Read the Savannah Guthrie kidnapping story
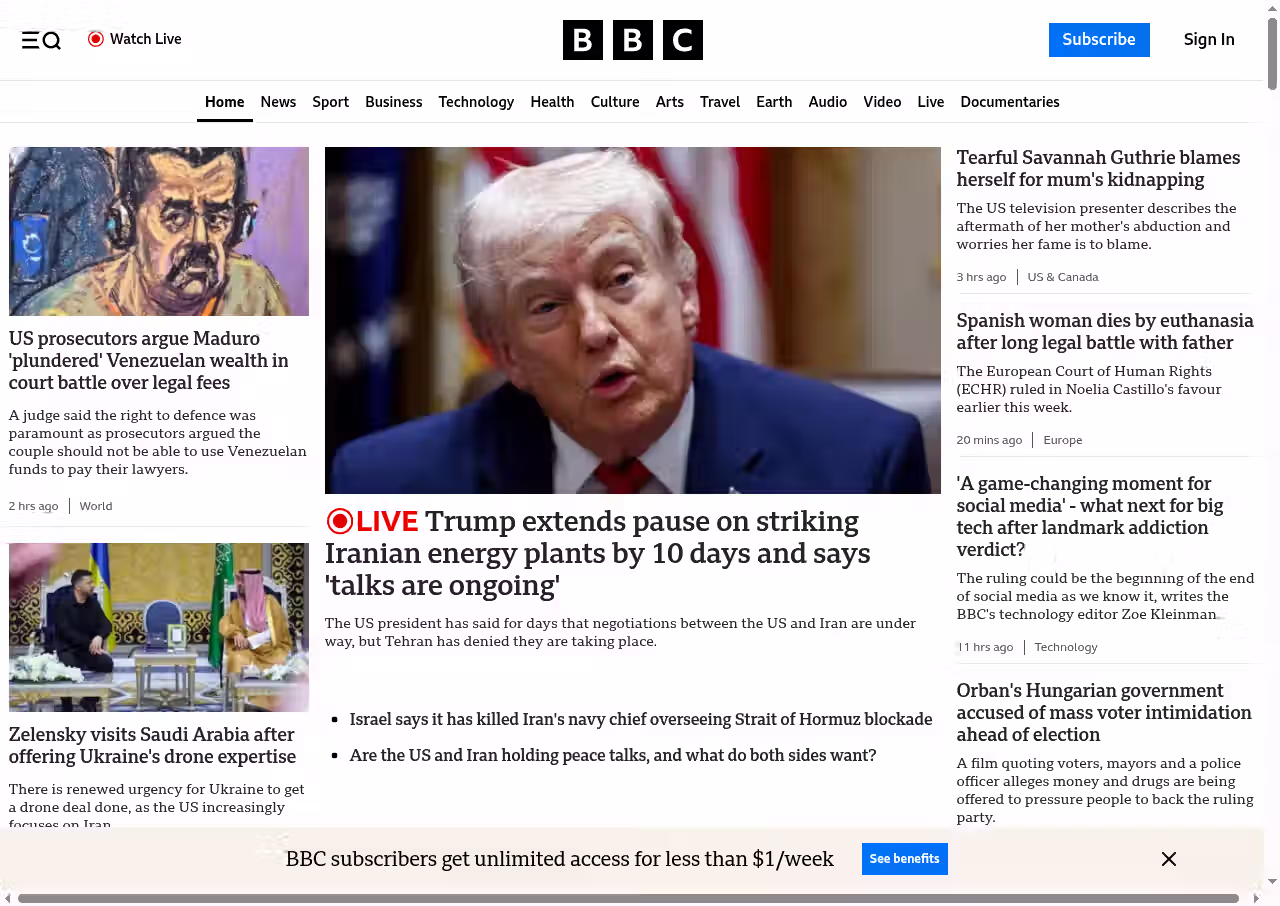 1098,168
